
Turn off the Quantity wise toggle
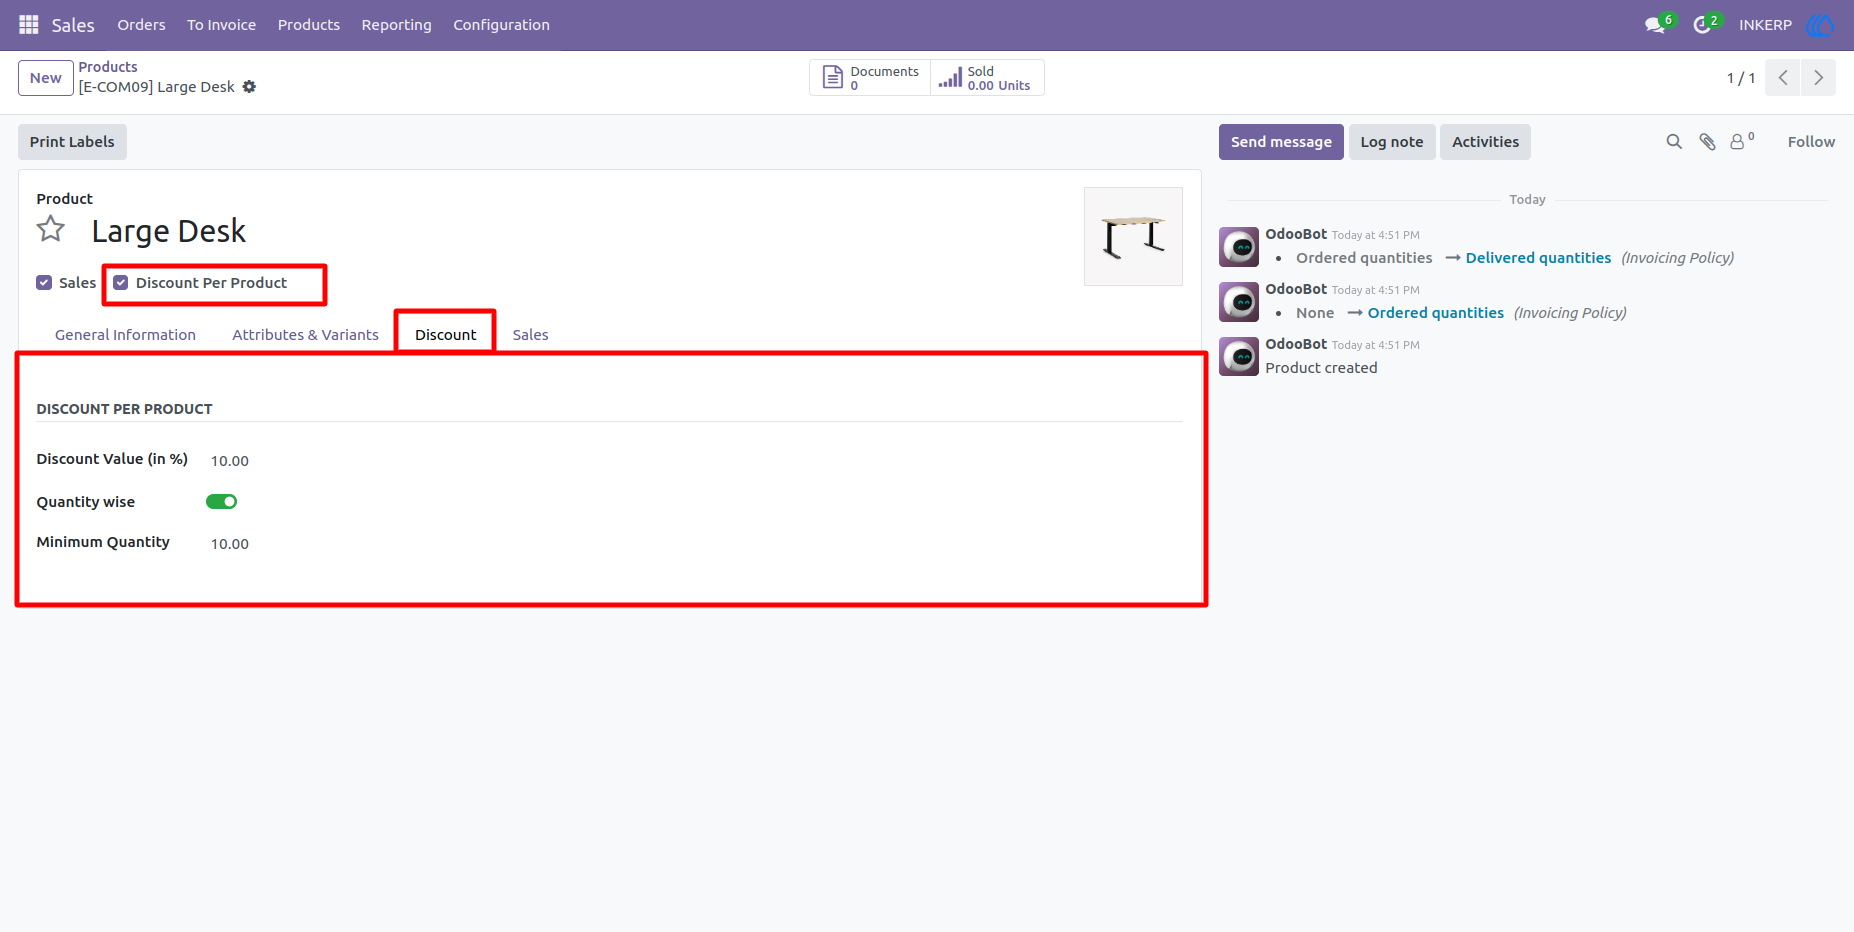click(x=222, y=502)
